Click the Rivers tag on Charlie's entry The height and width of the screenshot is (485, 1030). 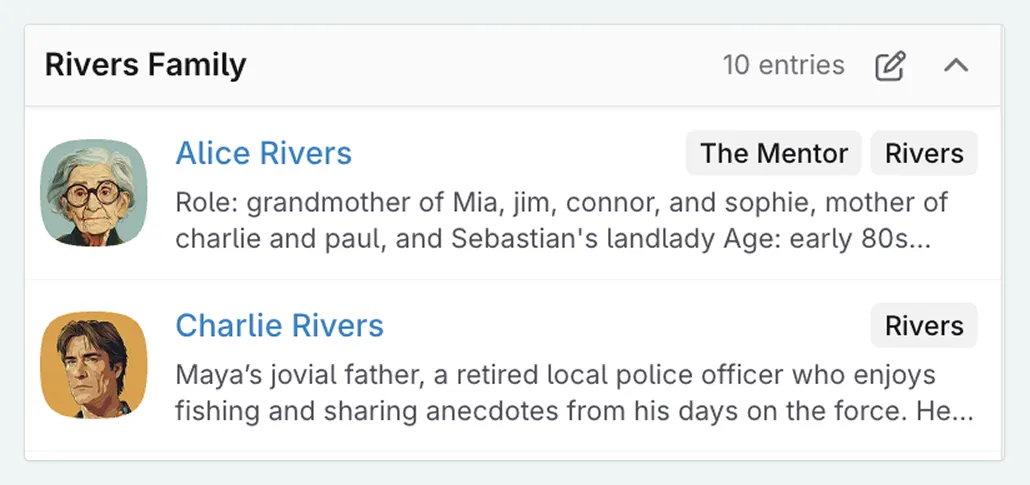click(923, 325)
